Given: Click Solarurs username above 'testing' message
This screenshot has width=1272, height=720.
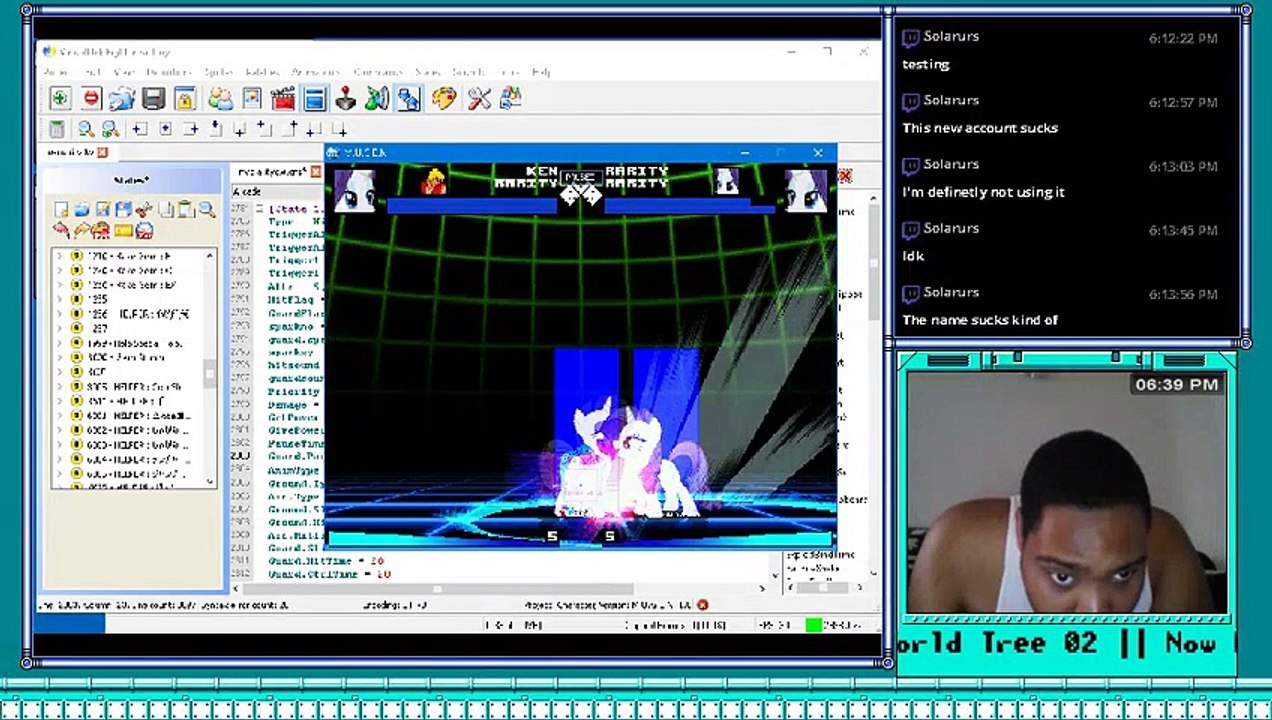Looking at the screenshot, I should coord(951,36).
